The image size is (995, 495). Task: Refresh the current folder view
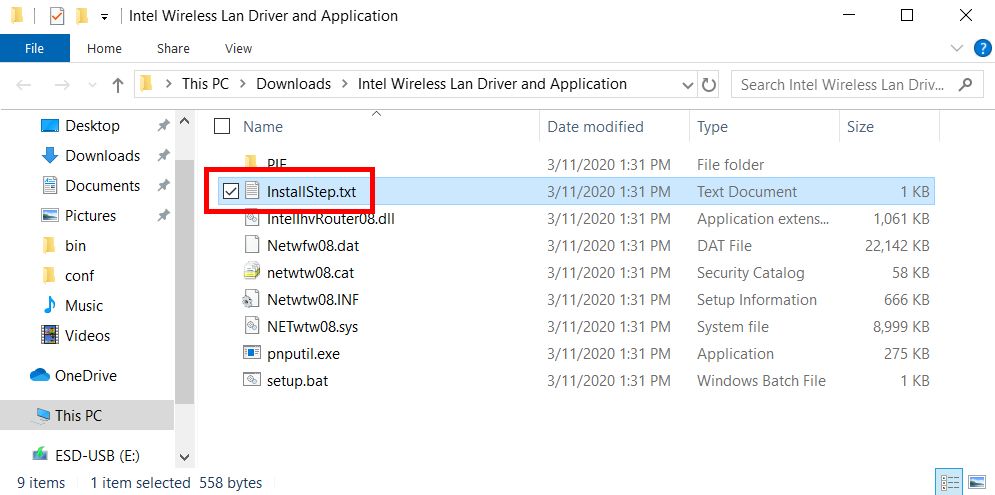coord(708,84)
